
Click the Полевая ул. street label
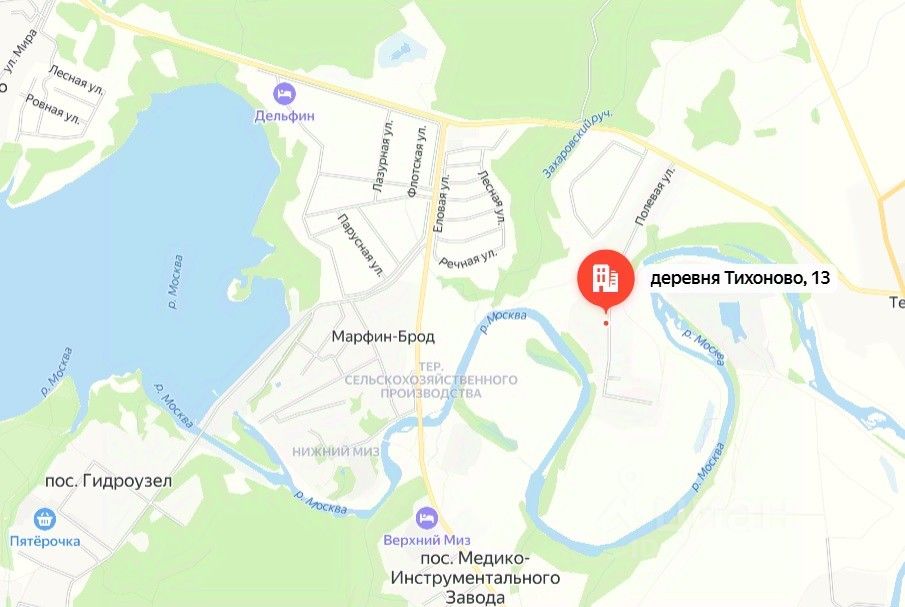tap(655, 196)
